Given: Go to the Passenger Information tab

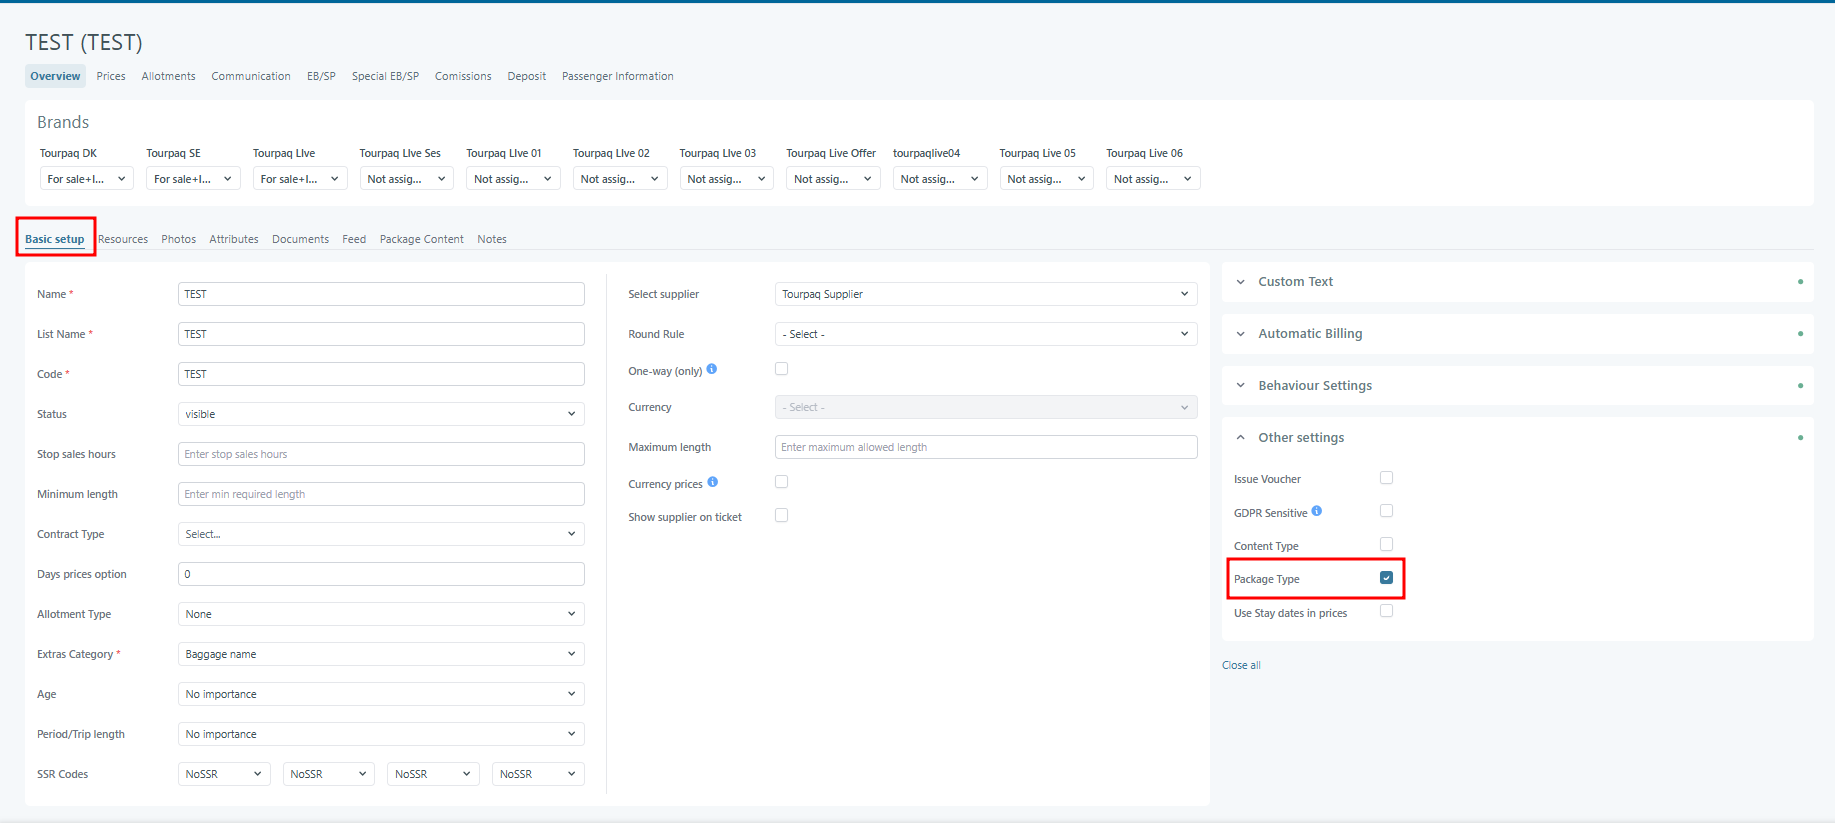Looking at the screenshot, I should 617,76.
